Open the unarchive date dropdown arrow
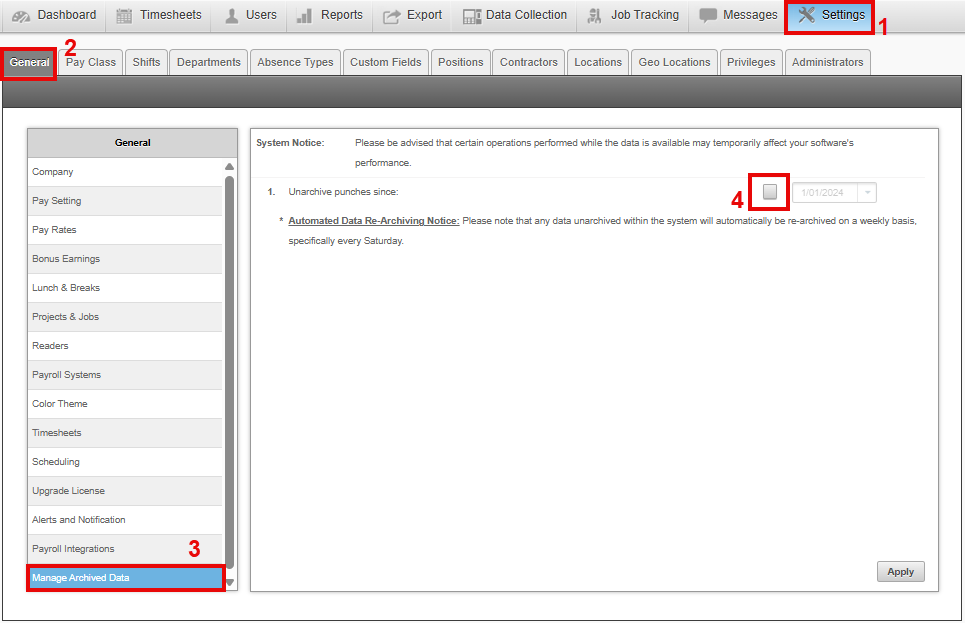The width and height of the screenshot is (965, 623). point(867,193)
